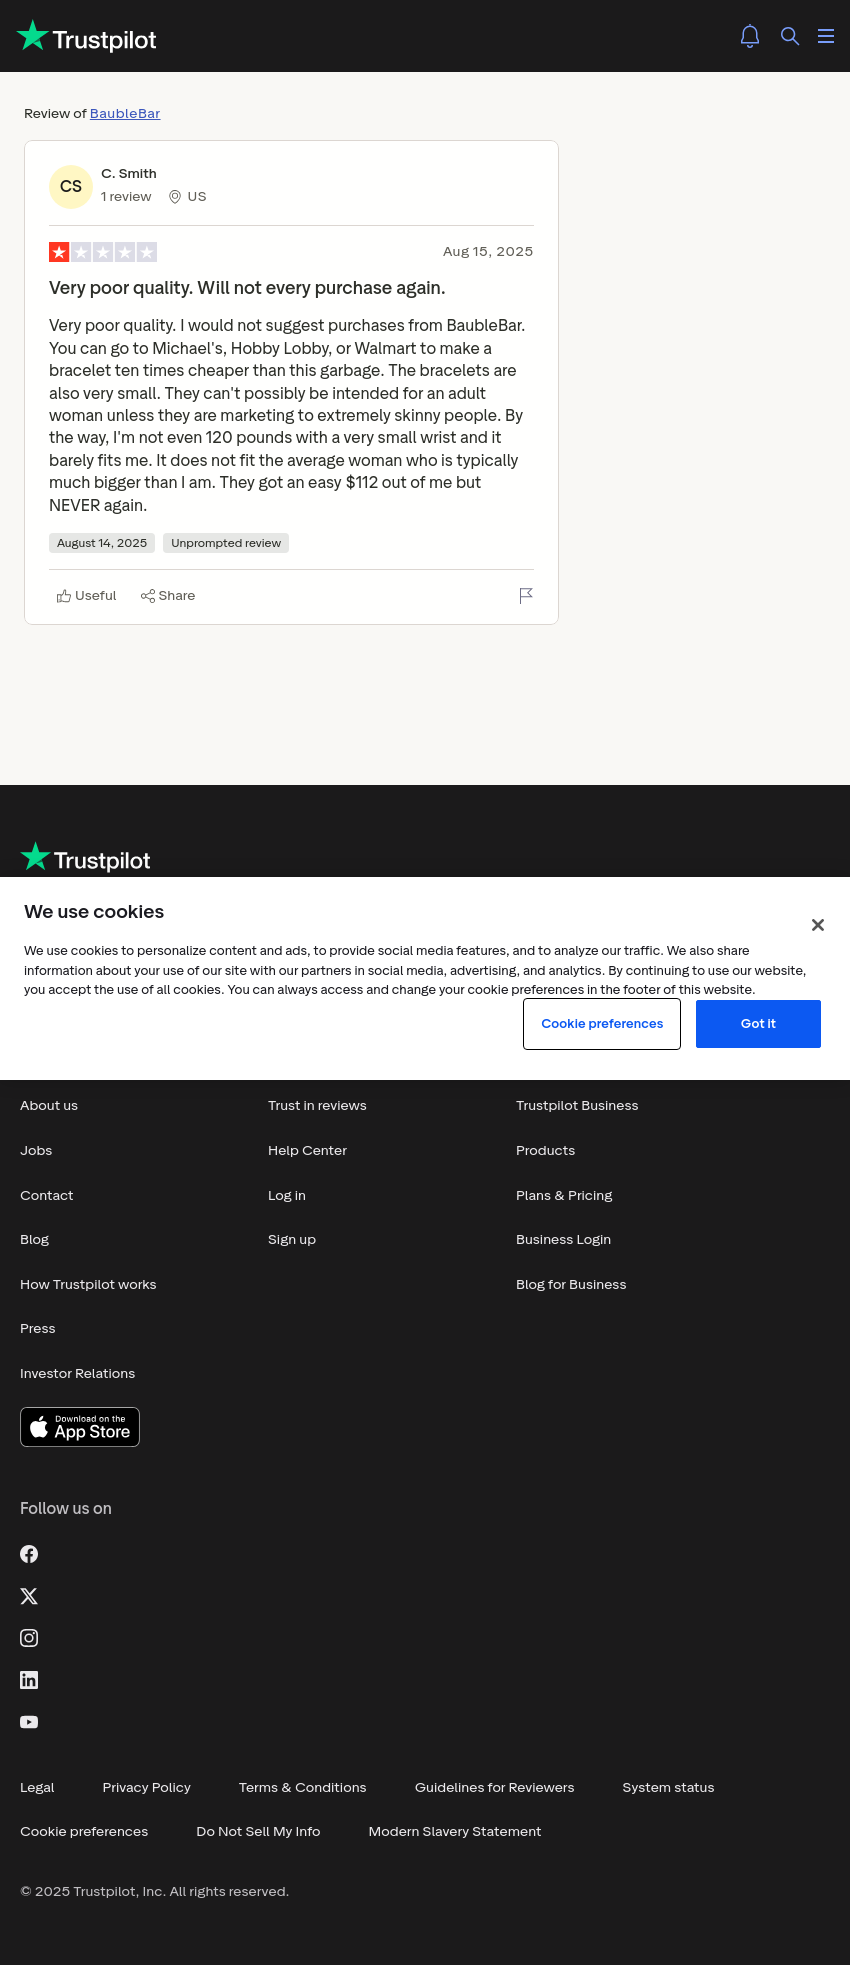This screenshot has width=850, height=1965.
Task: Click Download on the App Store badge
Action: pyautogui.click(x=80, y=1427)
